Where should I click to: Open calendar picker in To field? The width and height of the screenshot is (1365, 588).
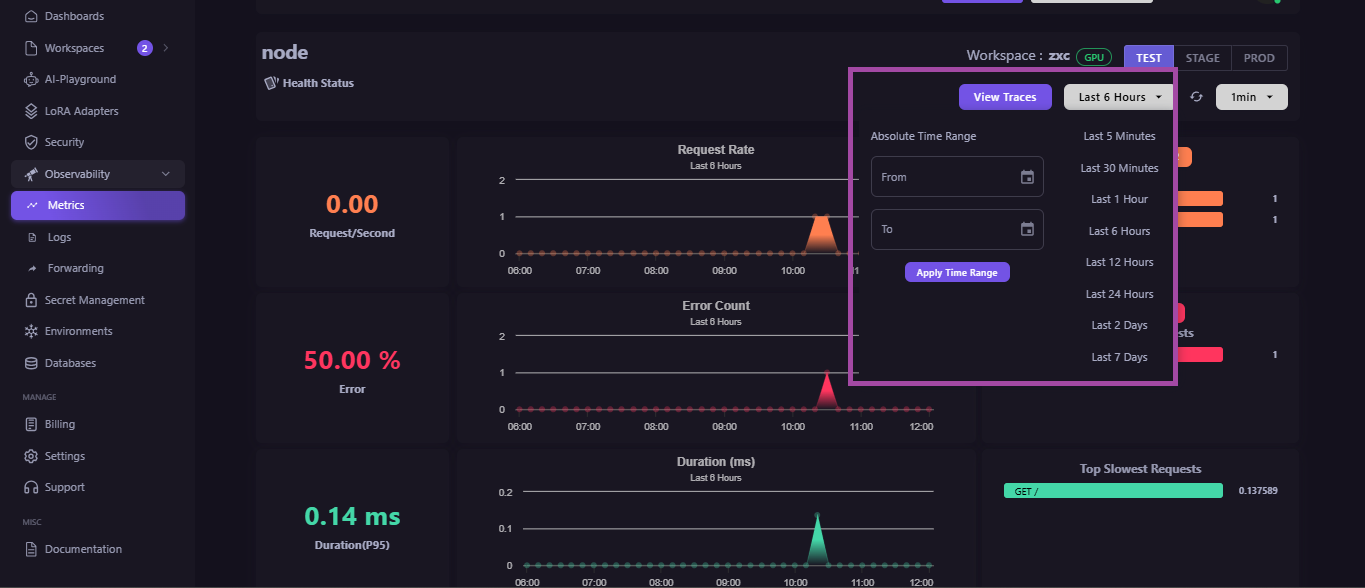pos(1027,229)
